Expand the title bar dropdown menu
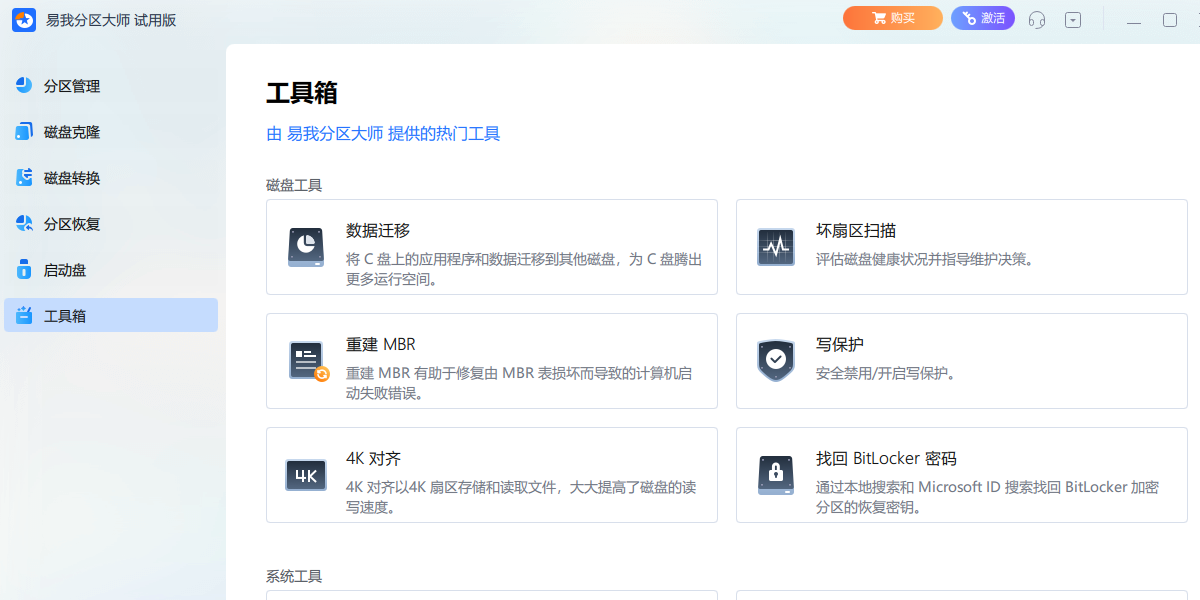Viewport: 1200px width, 600px height. pyautogui.click(x=1073, y=19)
